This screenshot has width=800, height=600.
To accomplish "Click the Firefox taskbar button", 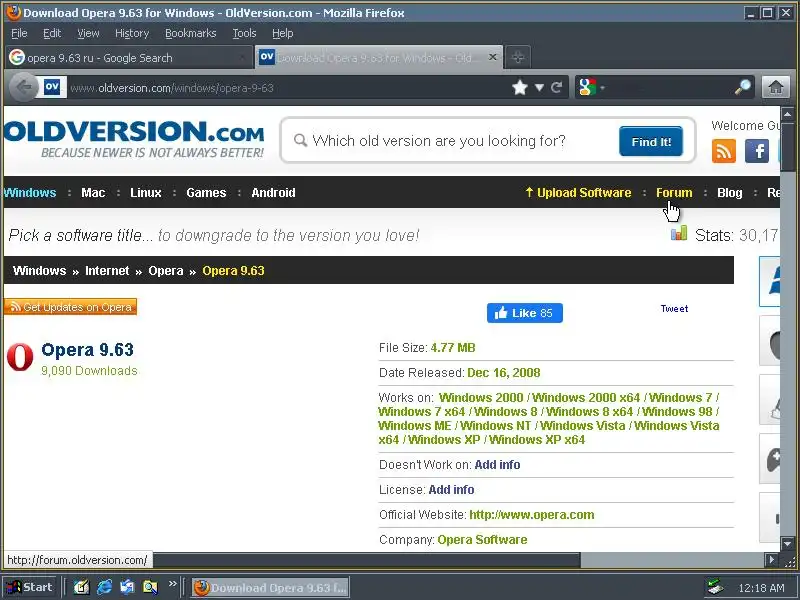I will point(271,588).
